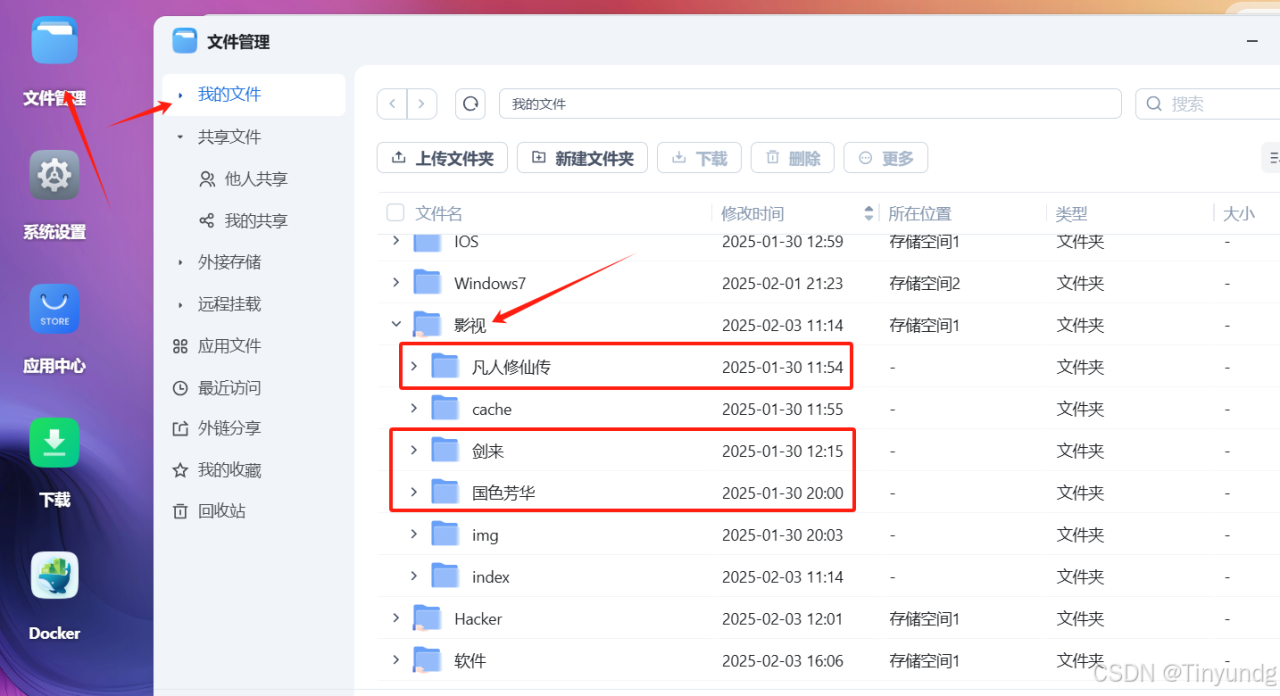
Task: Click the 新建文件夹 button
Action: pyautogui.click(x=582, y=157)
